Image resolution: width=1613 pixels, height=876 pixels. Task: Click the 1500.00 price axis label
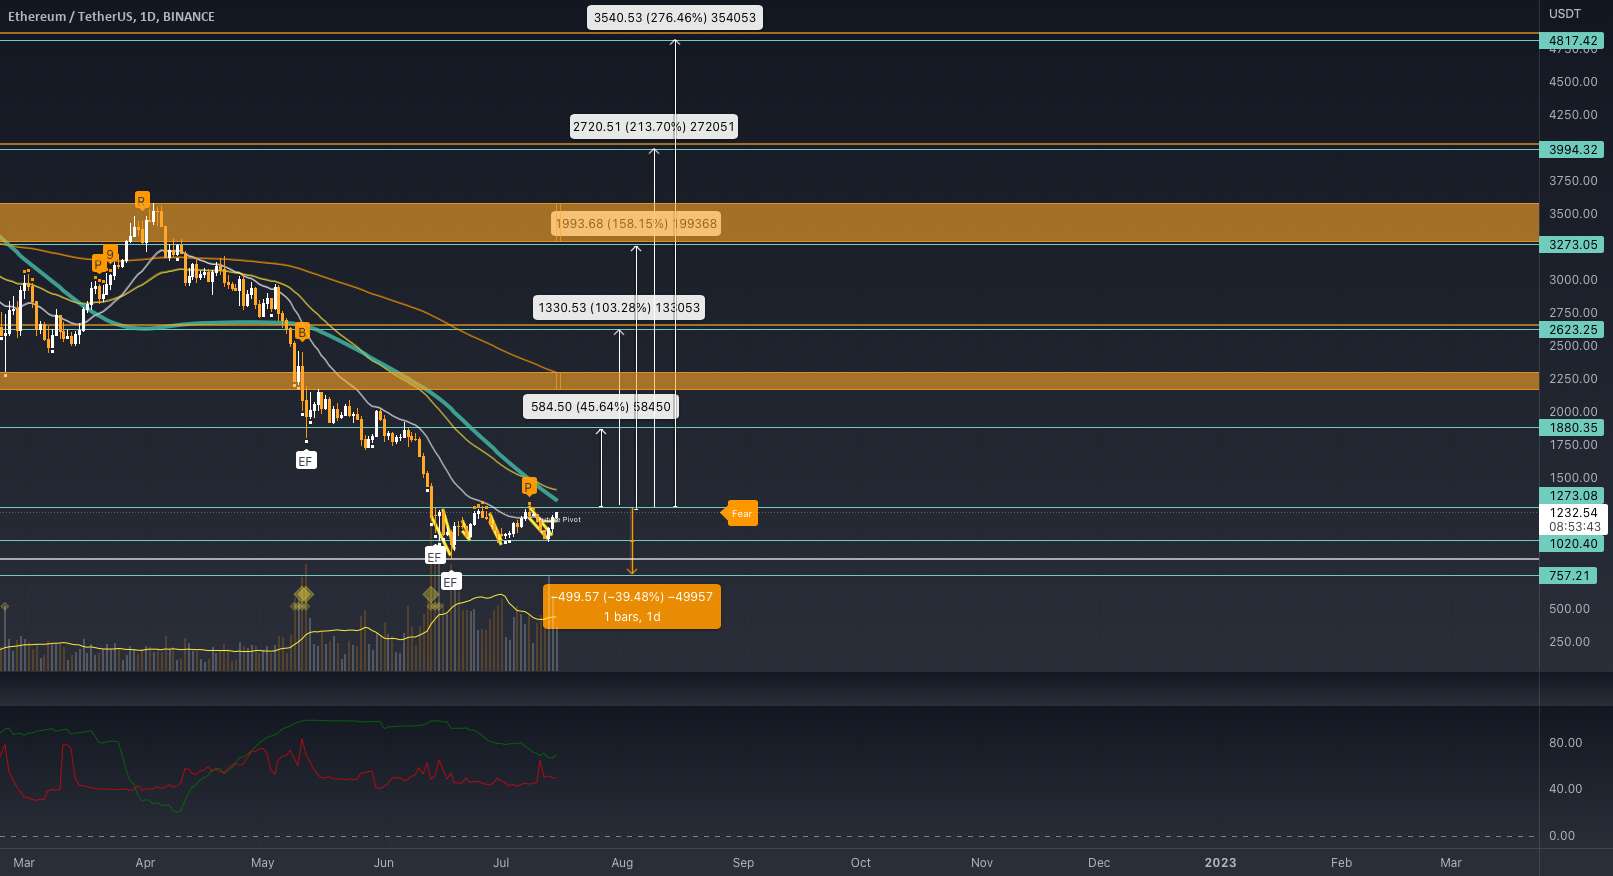coord(1573,477)
